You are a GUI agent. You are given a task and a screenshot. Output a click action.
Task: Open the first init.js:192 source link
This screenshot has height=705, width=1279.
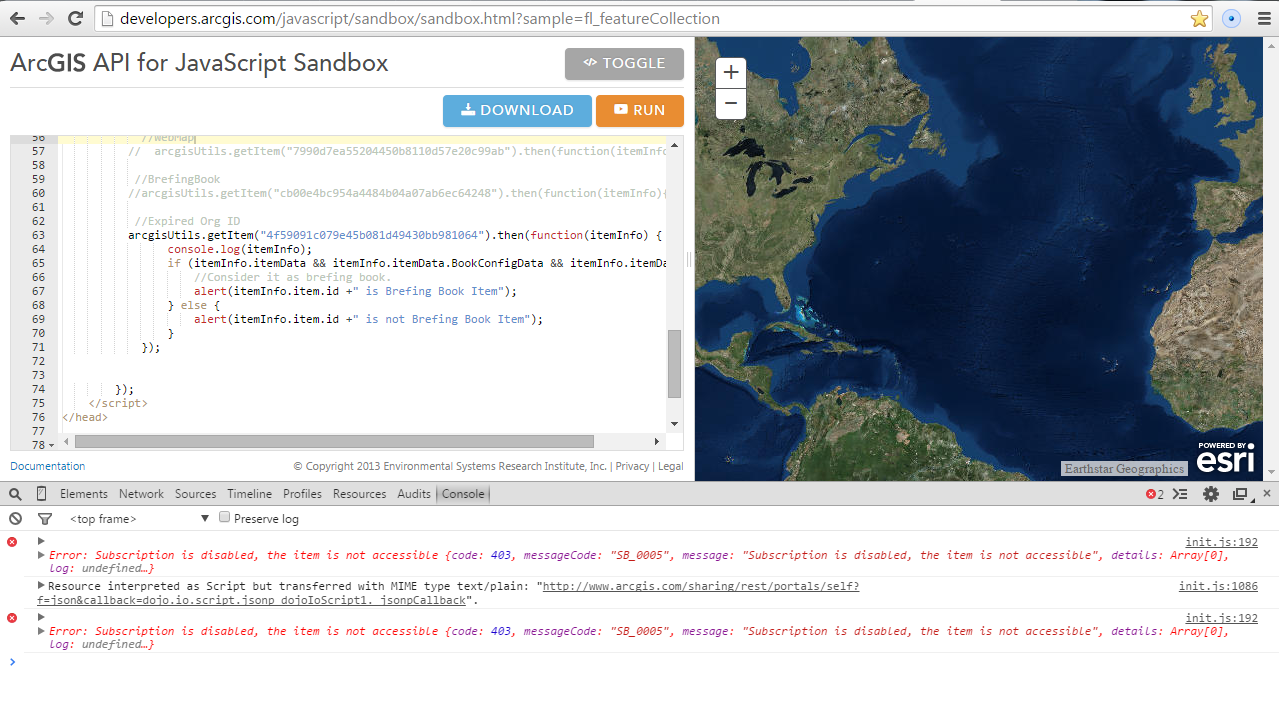tap(1221, 542)
